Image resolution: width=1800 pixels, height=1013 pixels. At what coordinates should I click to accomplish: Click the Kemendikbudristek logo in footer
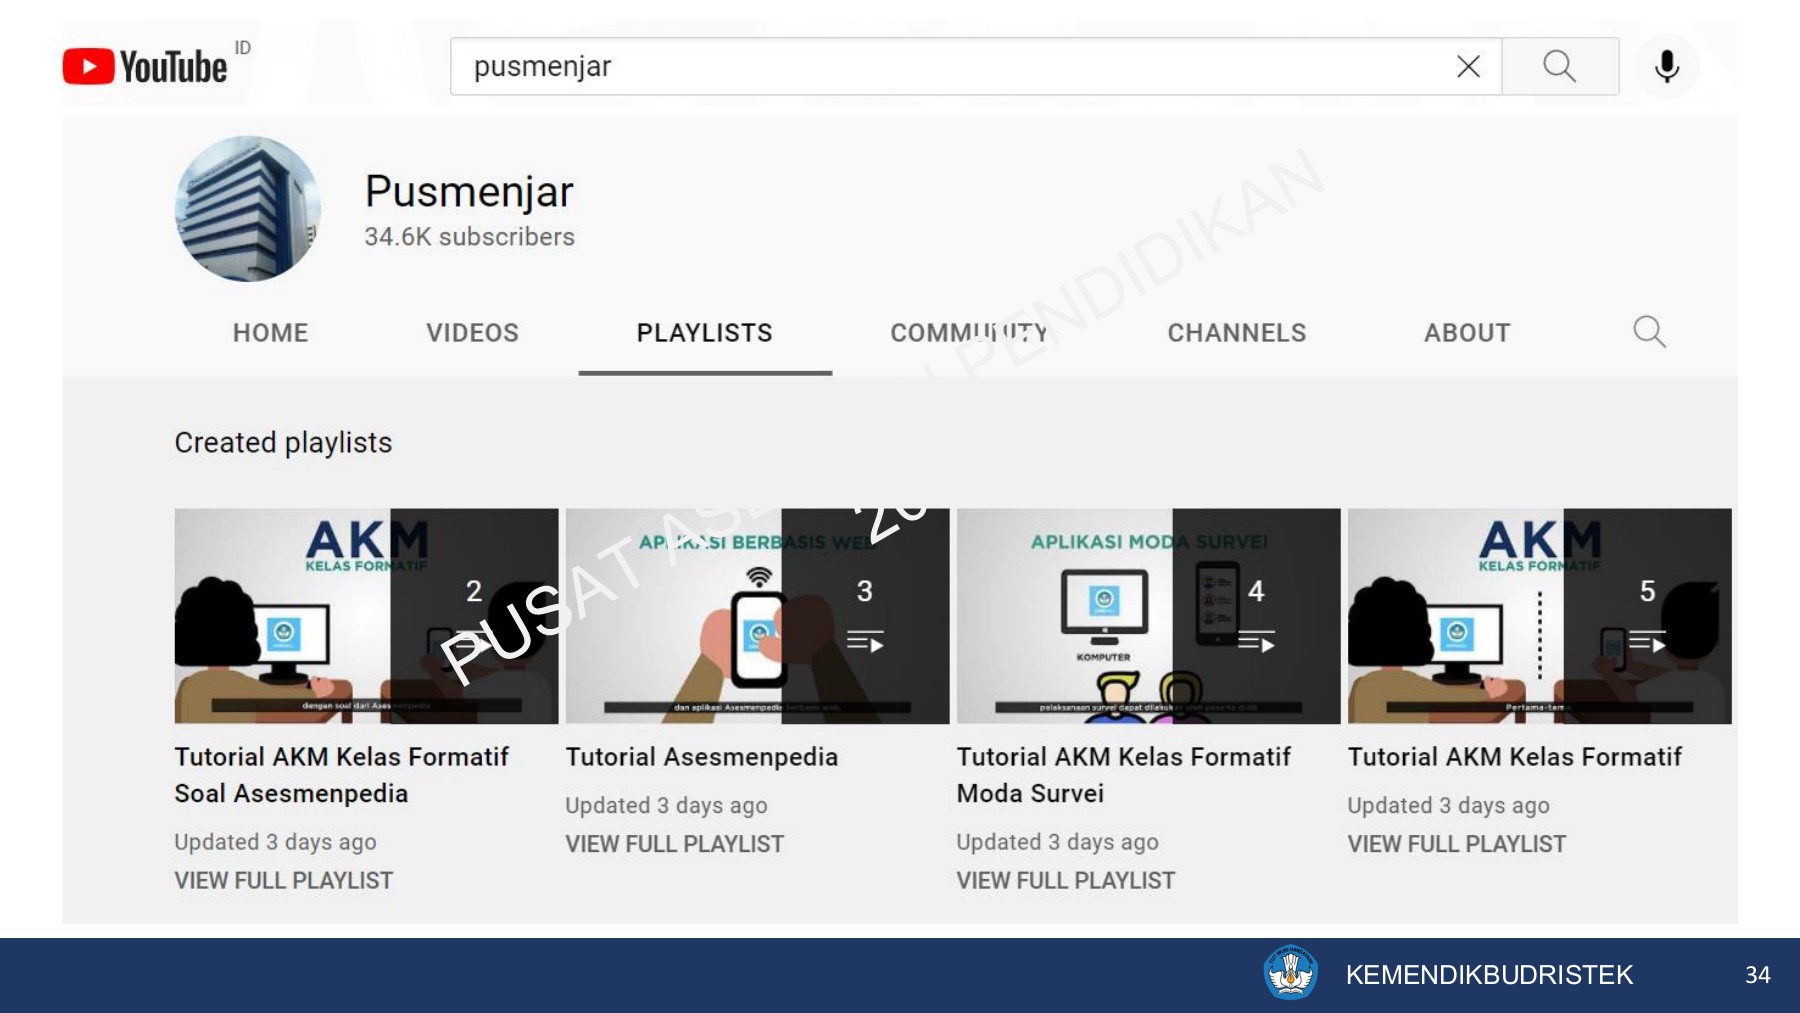pos(1290,973)
